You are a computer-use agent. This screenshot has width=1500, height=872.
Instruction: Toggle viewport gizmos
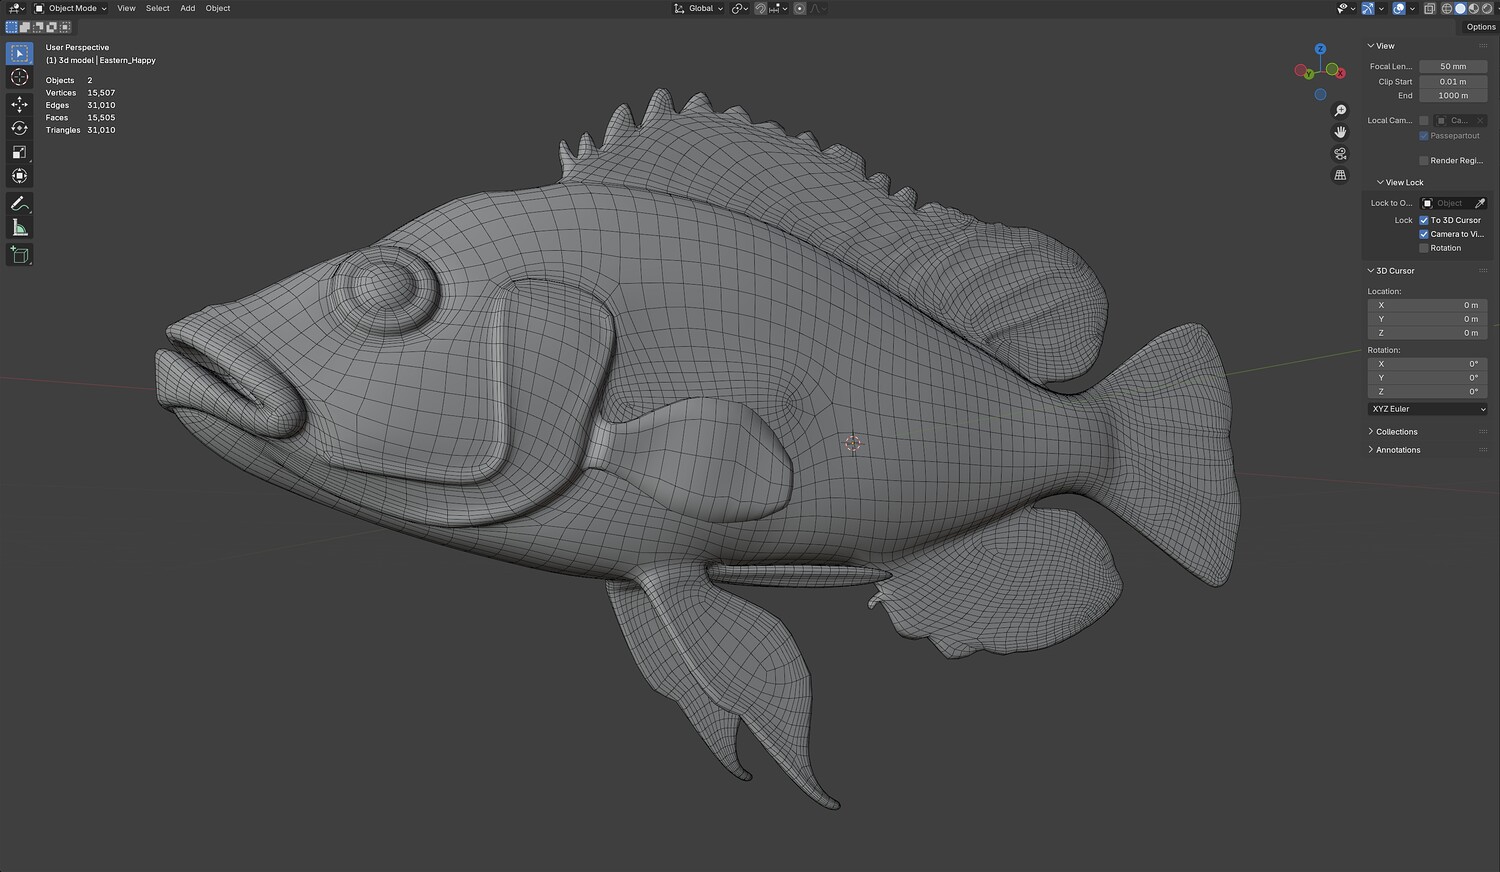1370,8
